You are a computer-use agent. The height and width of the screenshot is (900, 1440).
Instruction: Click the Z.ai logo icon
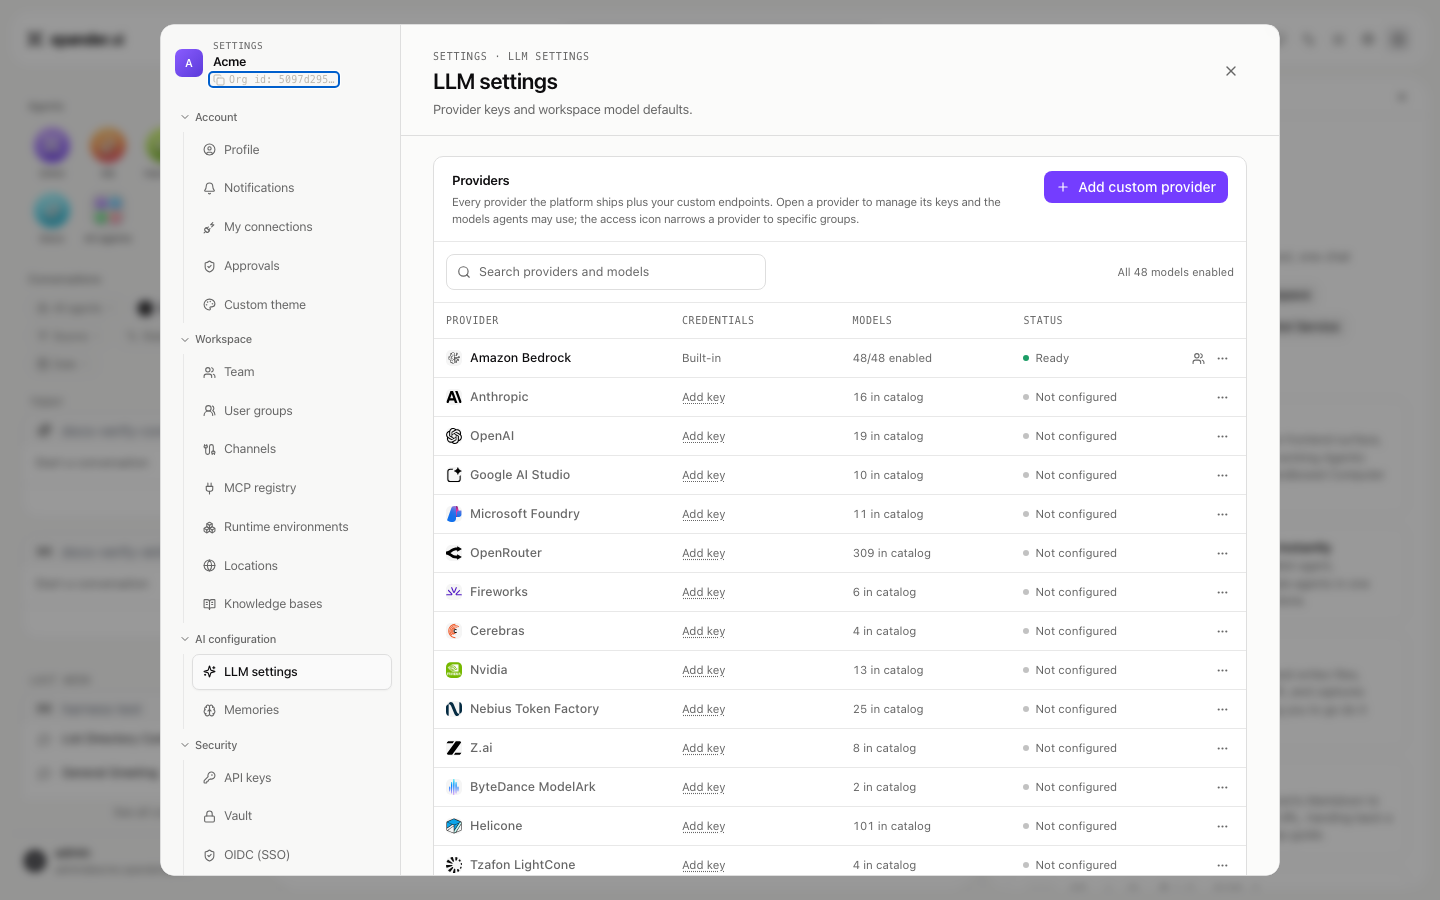pos(454,748)
